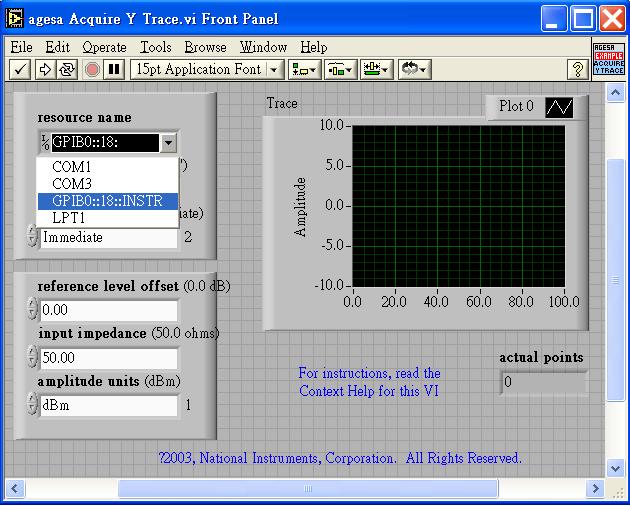630x506 pixels.
Task: Select GPIB0::18::INSTR from the list
Action: pos(107,200)
